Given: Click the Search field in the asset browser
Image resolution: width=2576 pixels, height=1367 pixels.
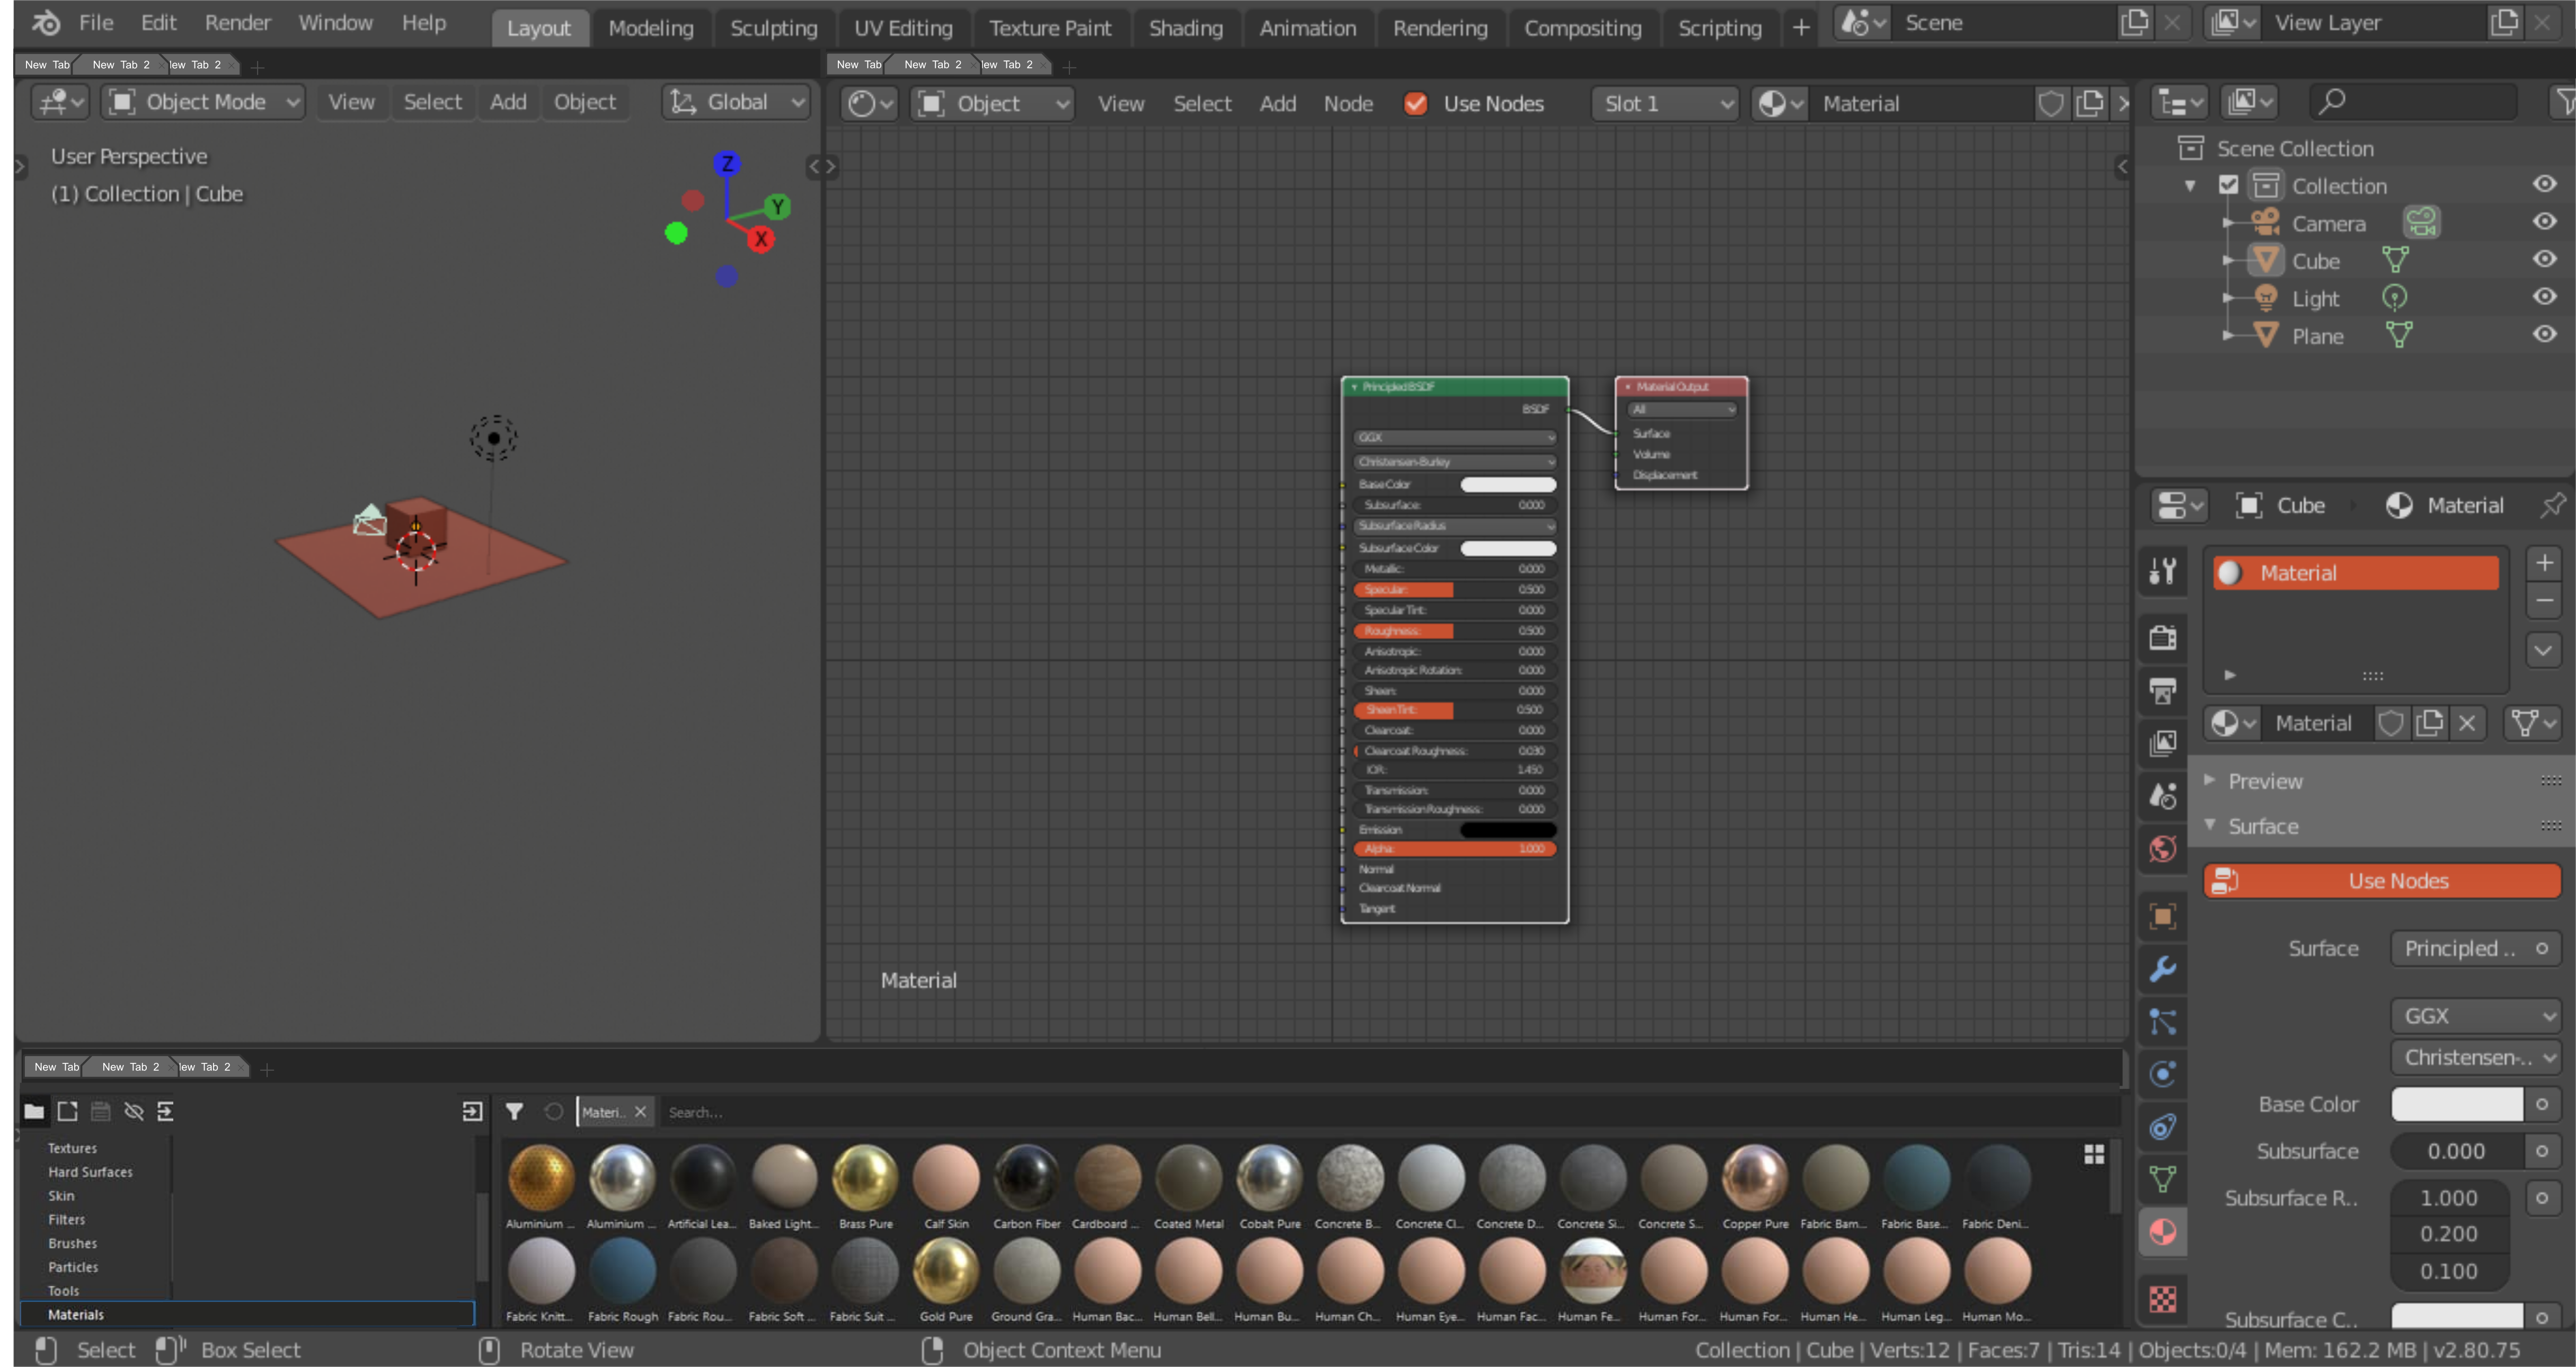Looking at the screenshot, I should 1390,1112.
